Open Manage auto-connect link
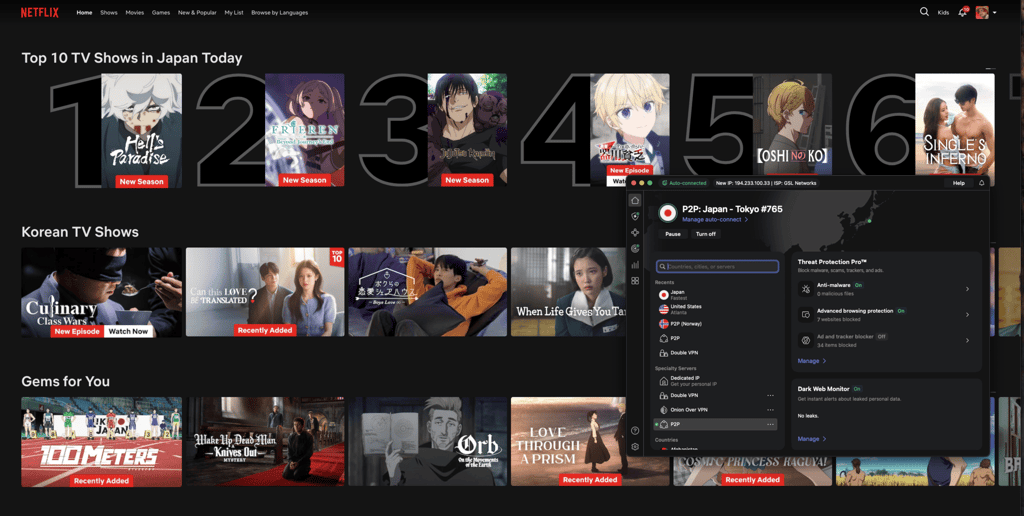1024x516 pixels. [714, 219]
